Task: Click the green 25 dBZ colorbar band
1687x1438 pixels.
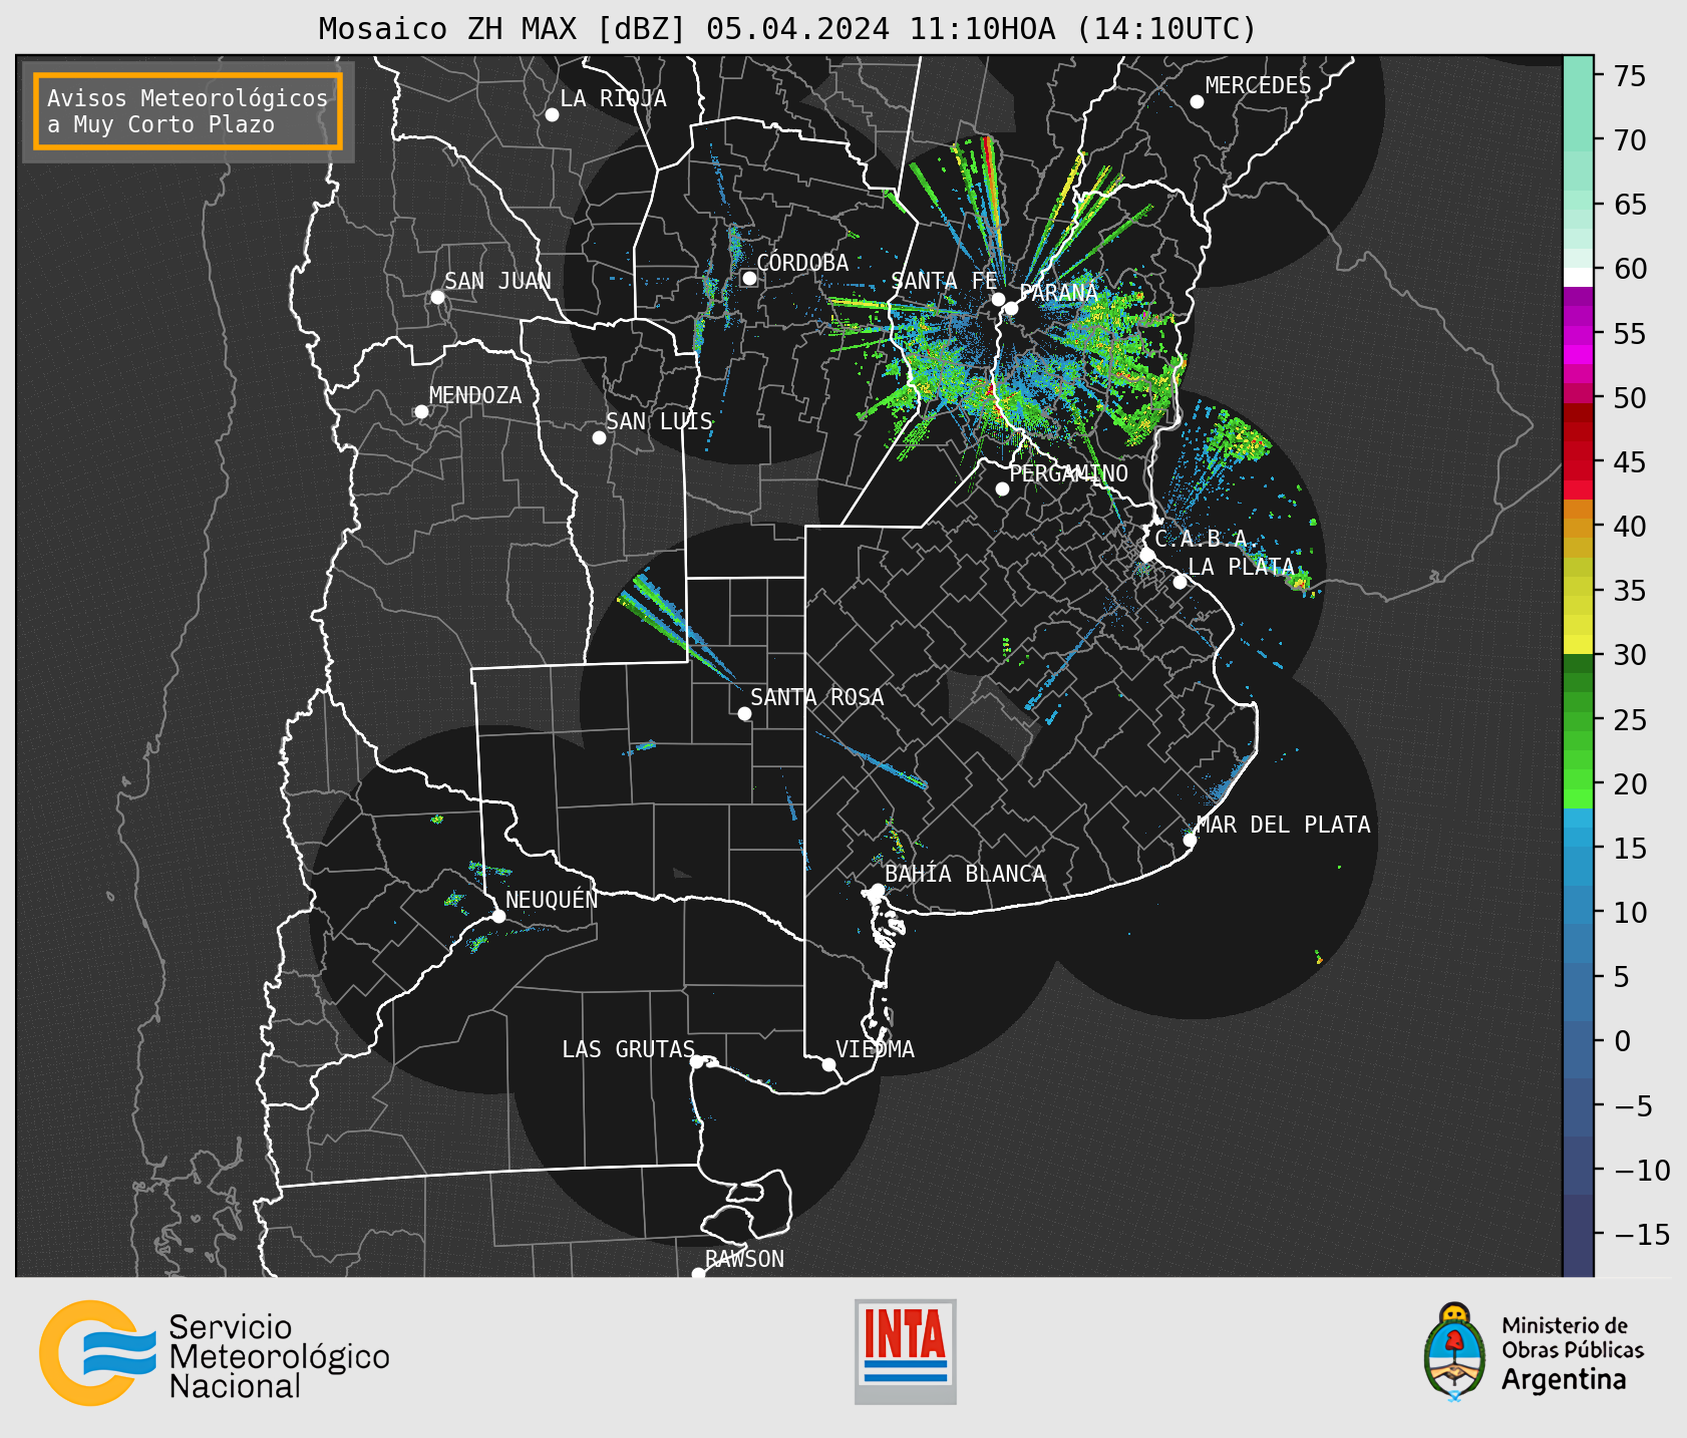Action: pyautogui.click(x=1578, y=720)
